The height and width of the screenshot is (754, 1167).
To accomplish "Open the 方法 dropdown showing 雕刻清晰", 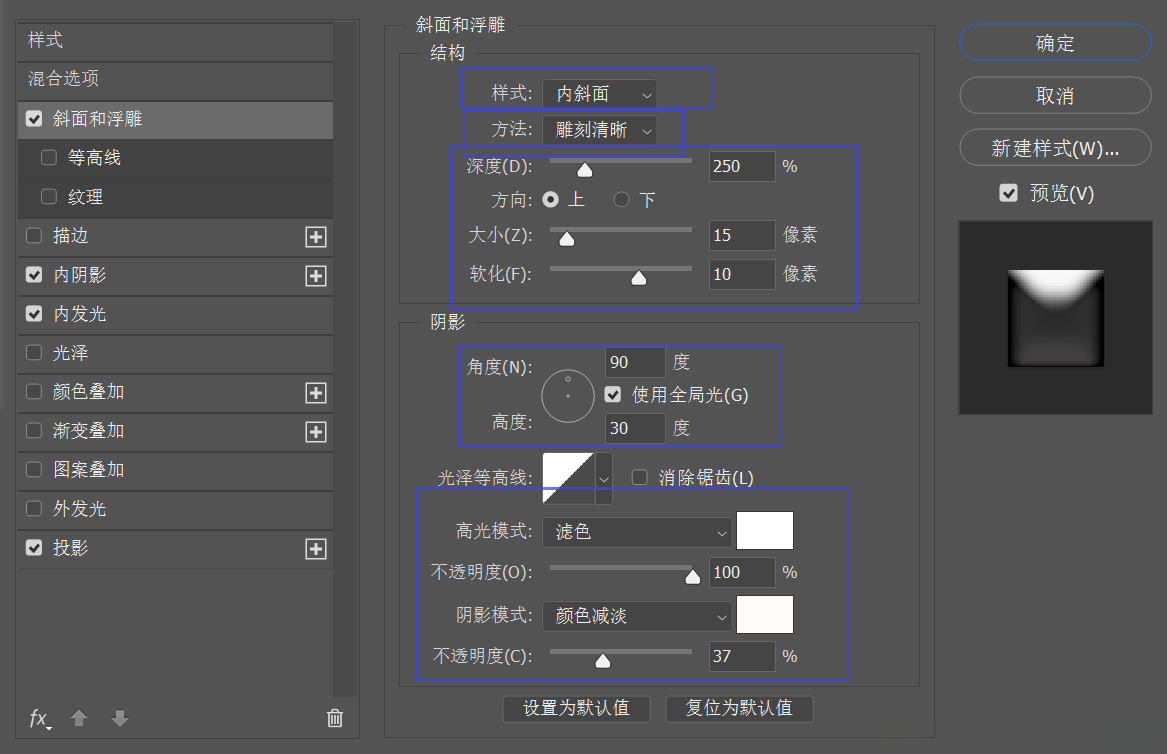I will 598,130.
